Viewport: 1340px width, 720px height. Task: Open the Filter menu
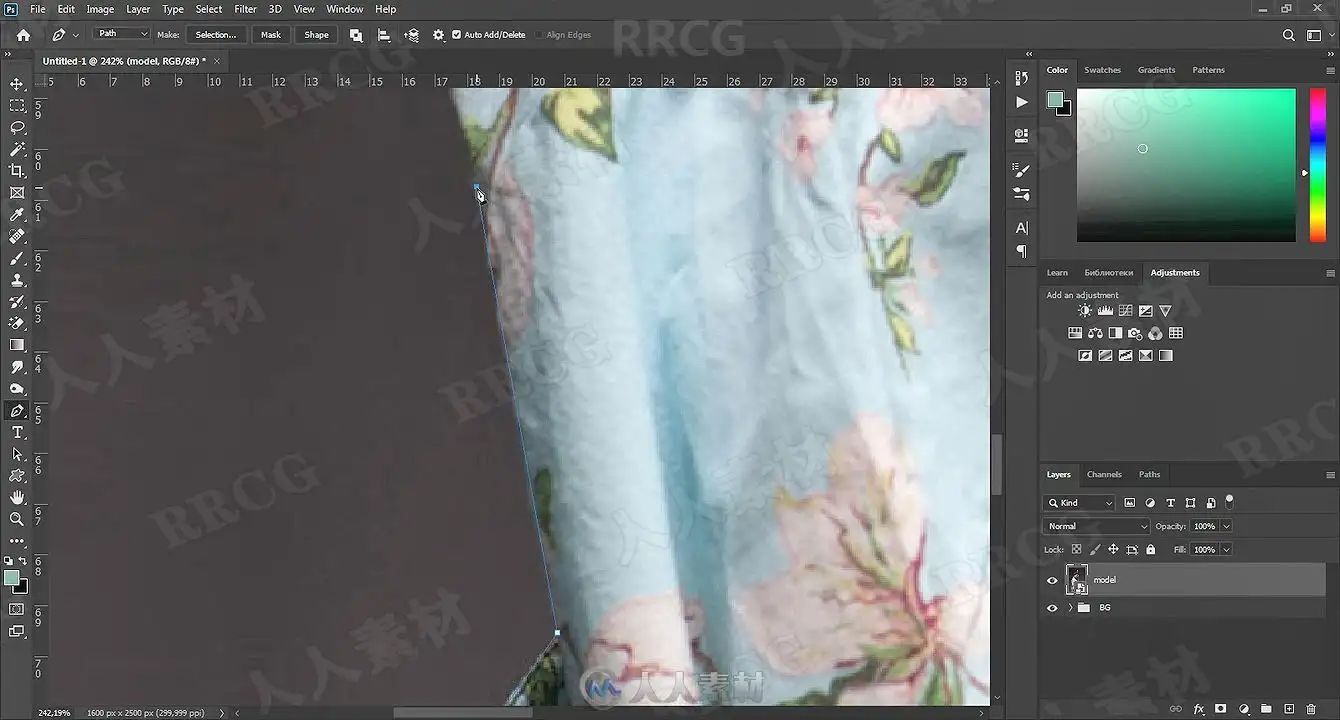[246, 9]
